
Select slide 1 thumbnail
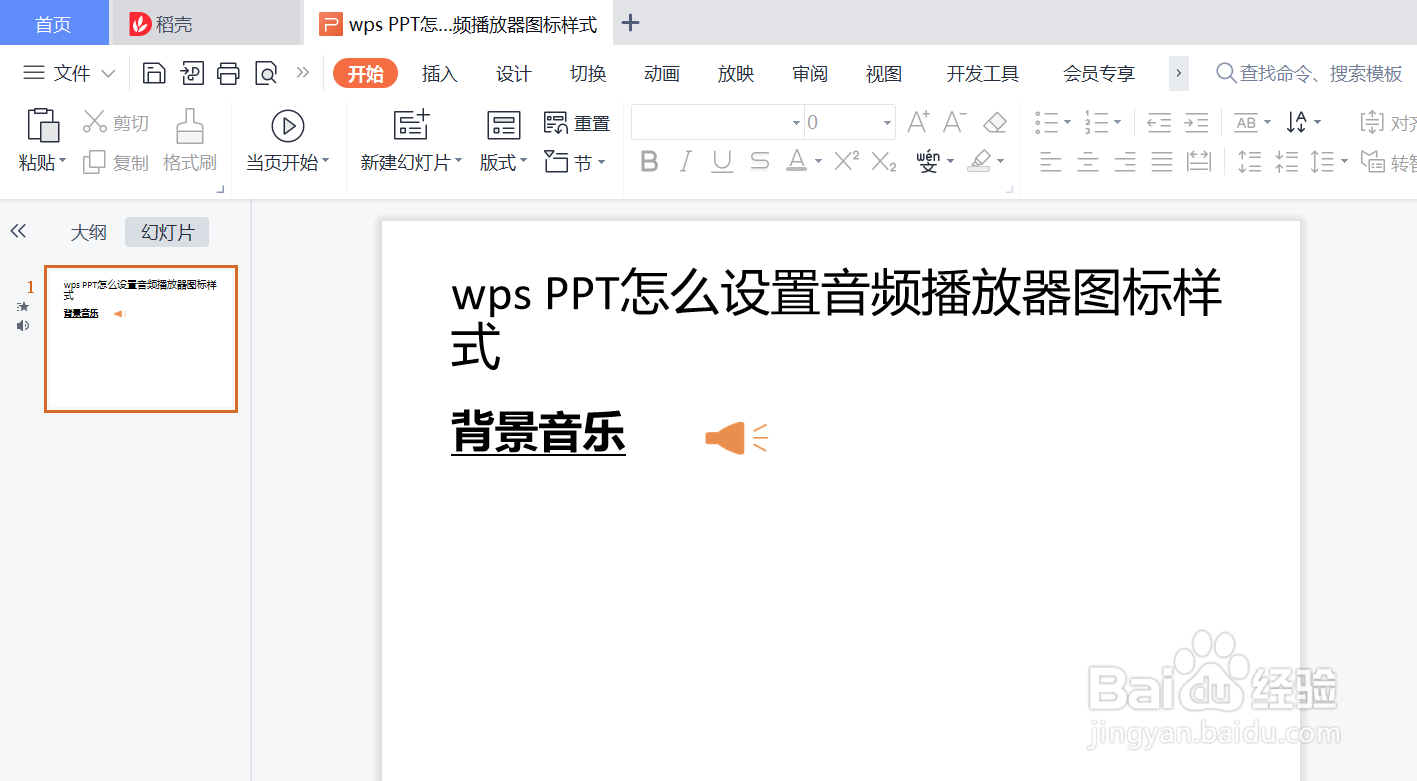[x=141, y=339]
